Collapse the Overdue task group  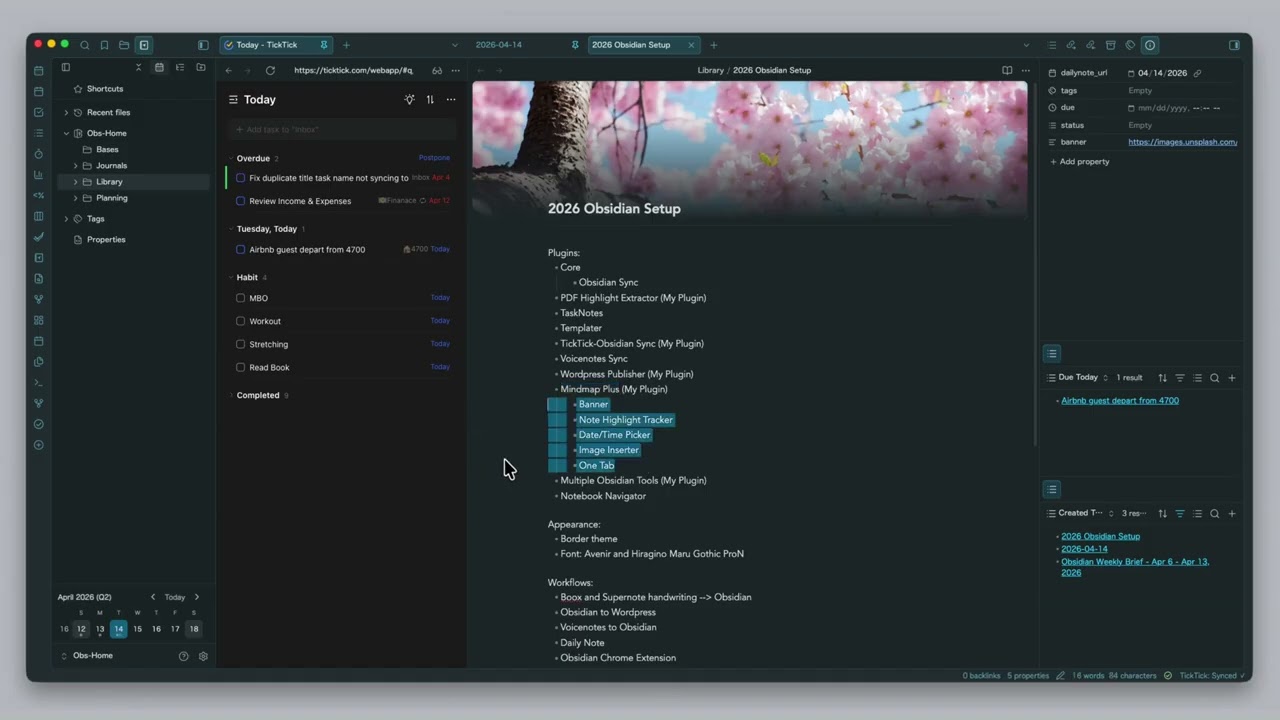(229, 159)
